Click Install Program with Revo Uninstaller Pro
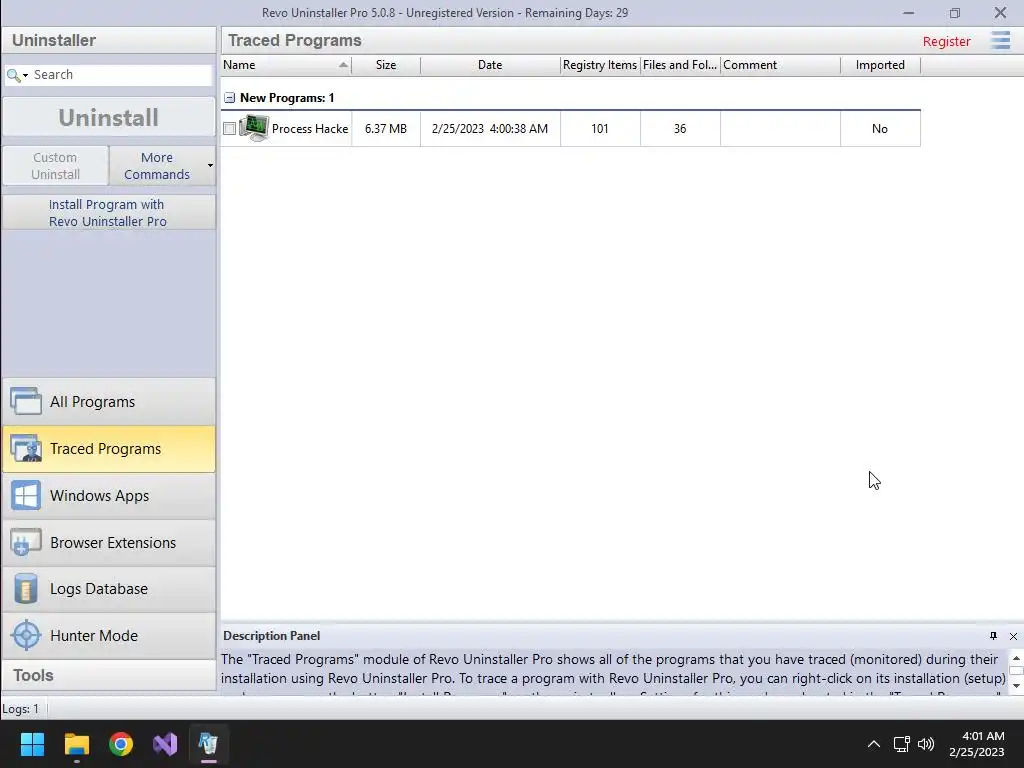The image size is (1024, 768). [x=108, y=213]
